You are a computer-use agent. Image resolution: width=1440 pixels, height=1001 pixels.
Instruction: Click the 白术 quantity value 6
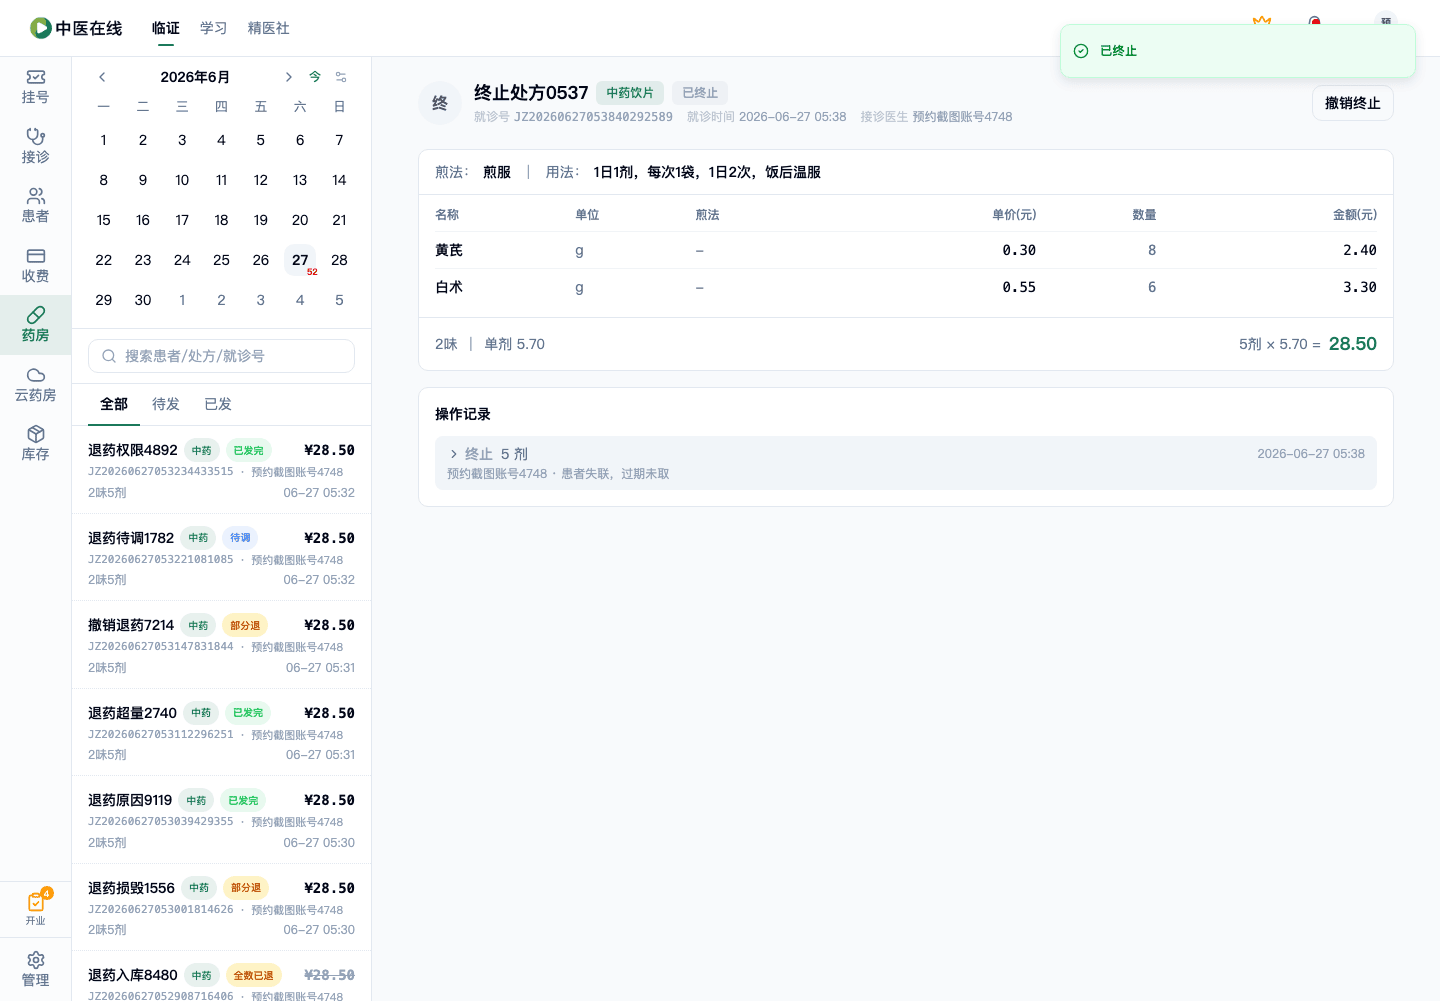pyautogui.click(x=1152, y=287)
